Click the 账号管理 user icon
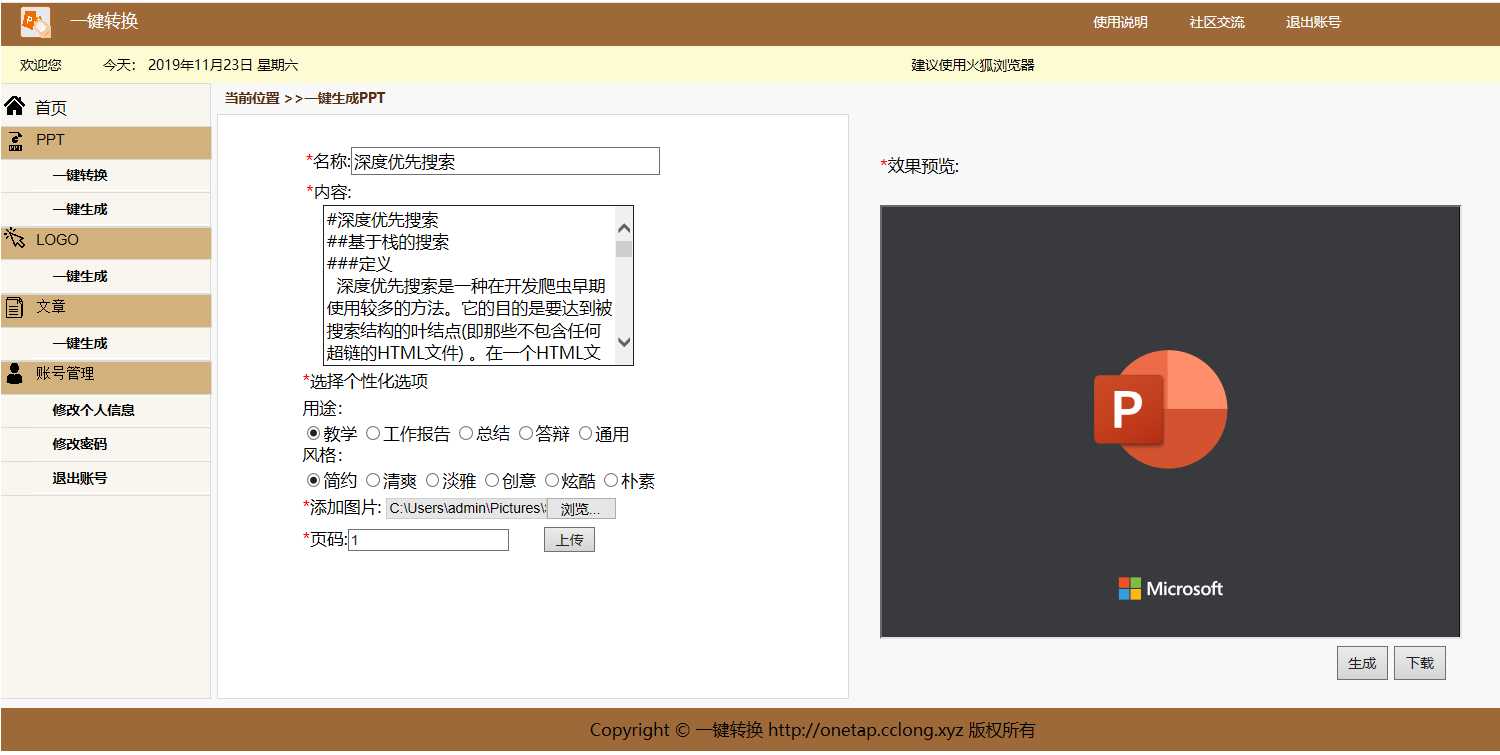 (x=15, y=374)
